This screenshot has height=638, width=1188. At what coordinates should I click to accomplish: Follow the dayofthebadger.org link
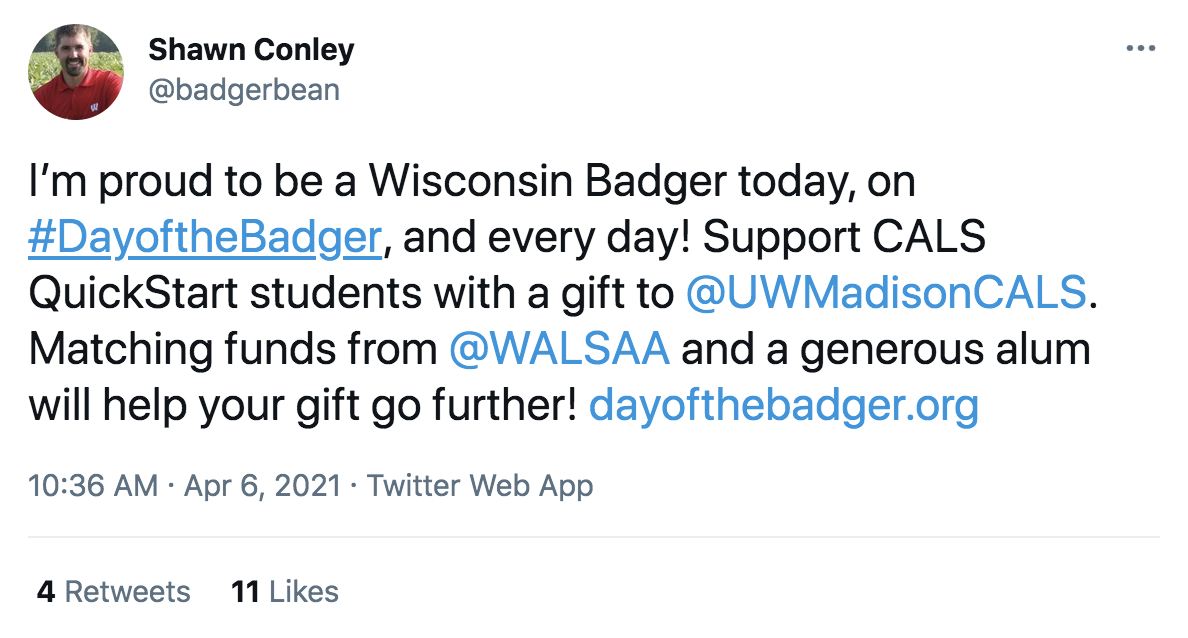pos(784,406)
